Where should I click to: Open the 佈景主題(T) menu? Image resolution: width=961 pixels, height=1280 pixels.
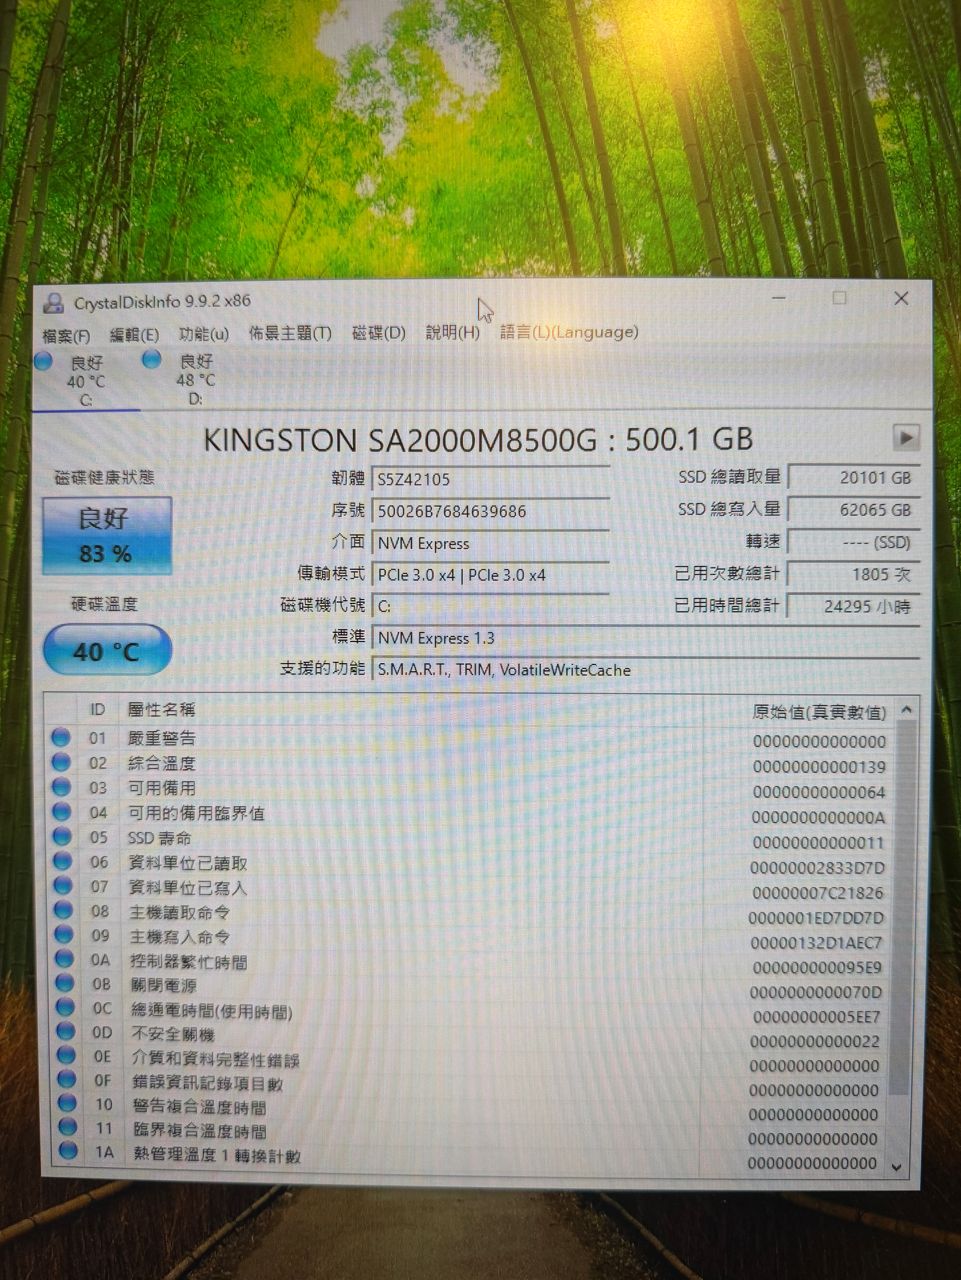(x=290, y=333)
